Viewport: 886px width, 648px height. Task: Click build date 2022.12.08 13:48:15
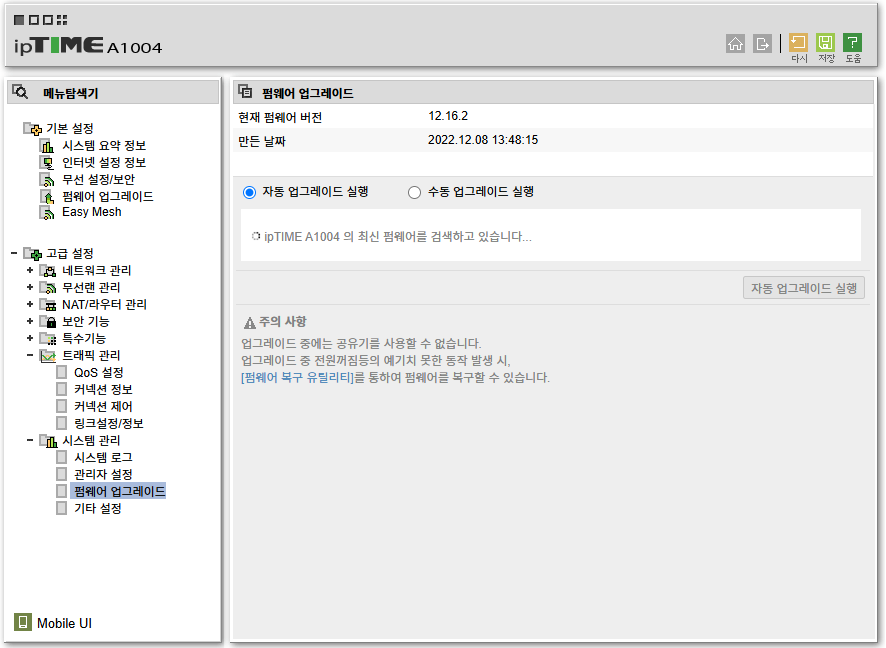click(x=483, y=140)
